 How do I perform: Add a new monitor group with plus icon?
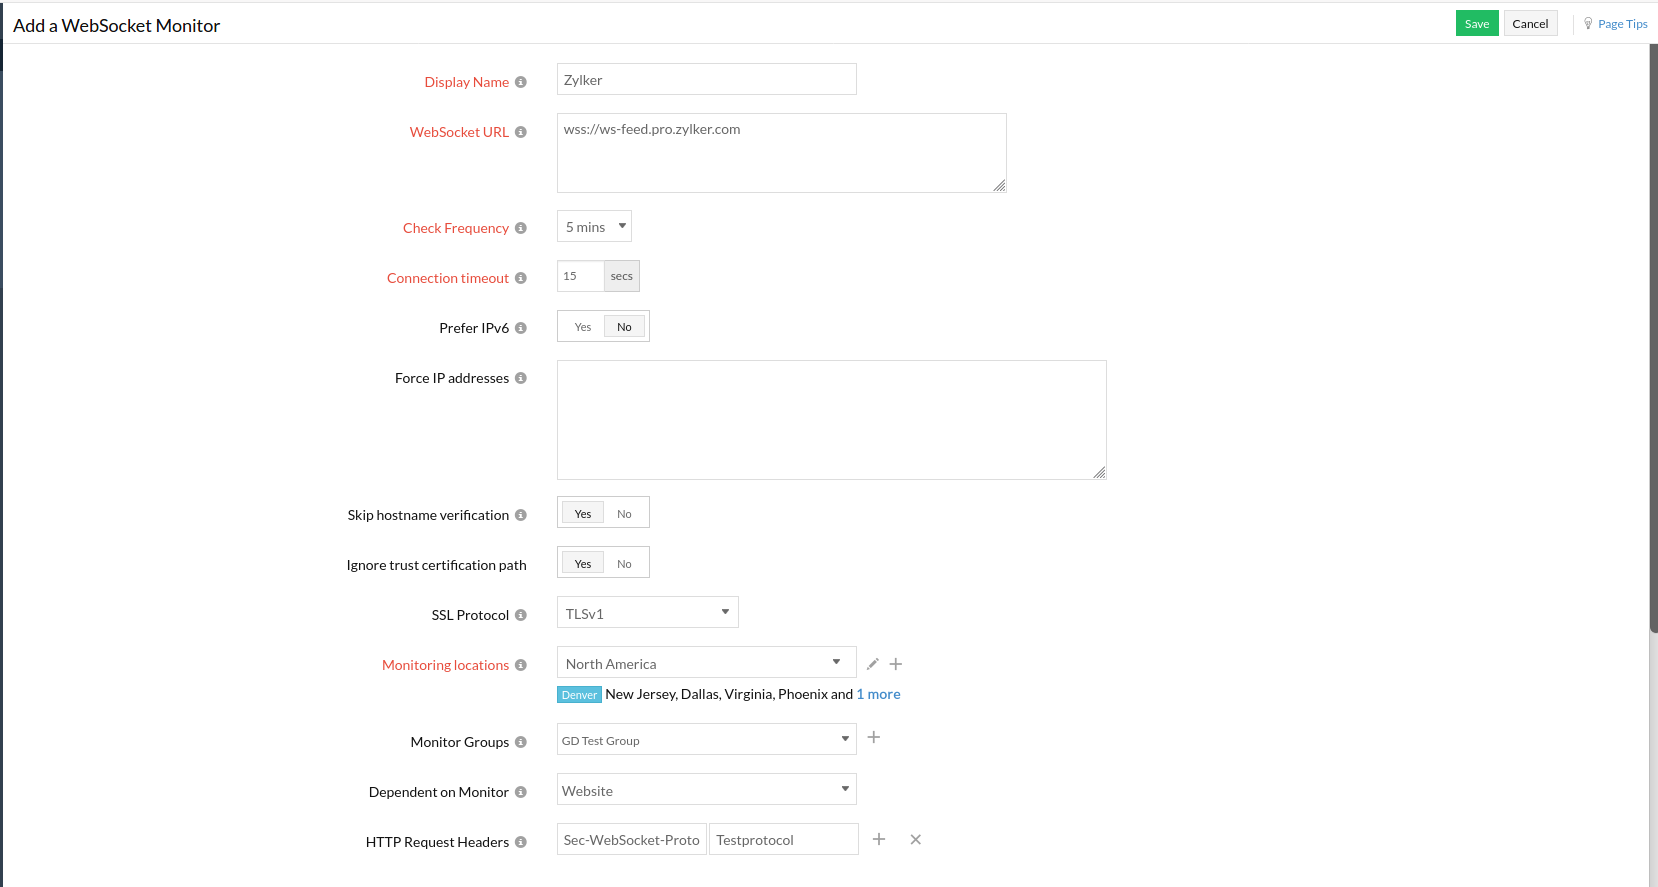(x=874, y=738)
